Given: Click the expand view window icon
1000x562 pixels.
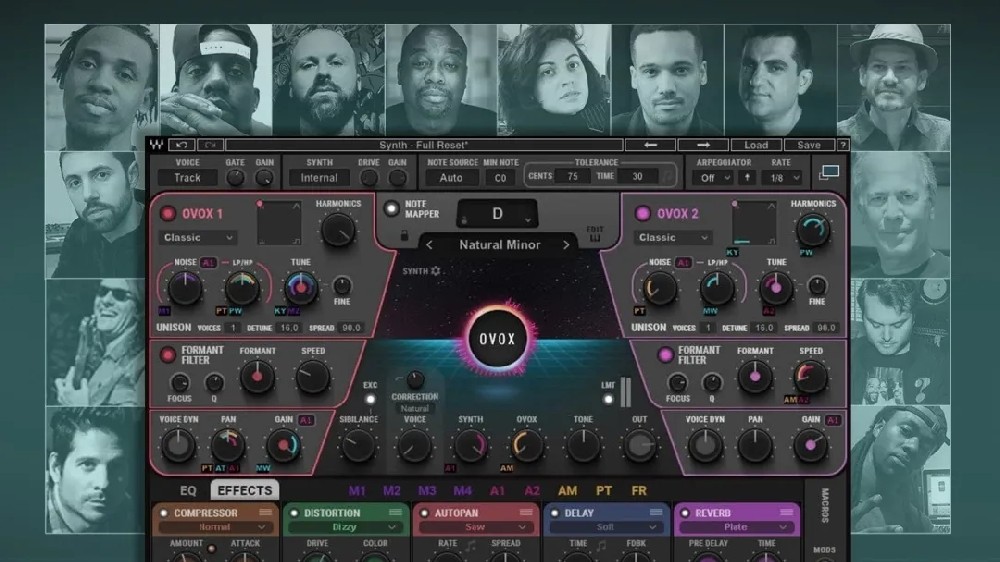Looking at the screenshot, I should [x=829, y=172].
